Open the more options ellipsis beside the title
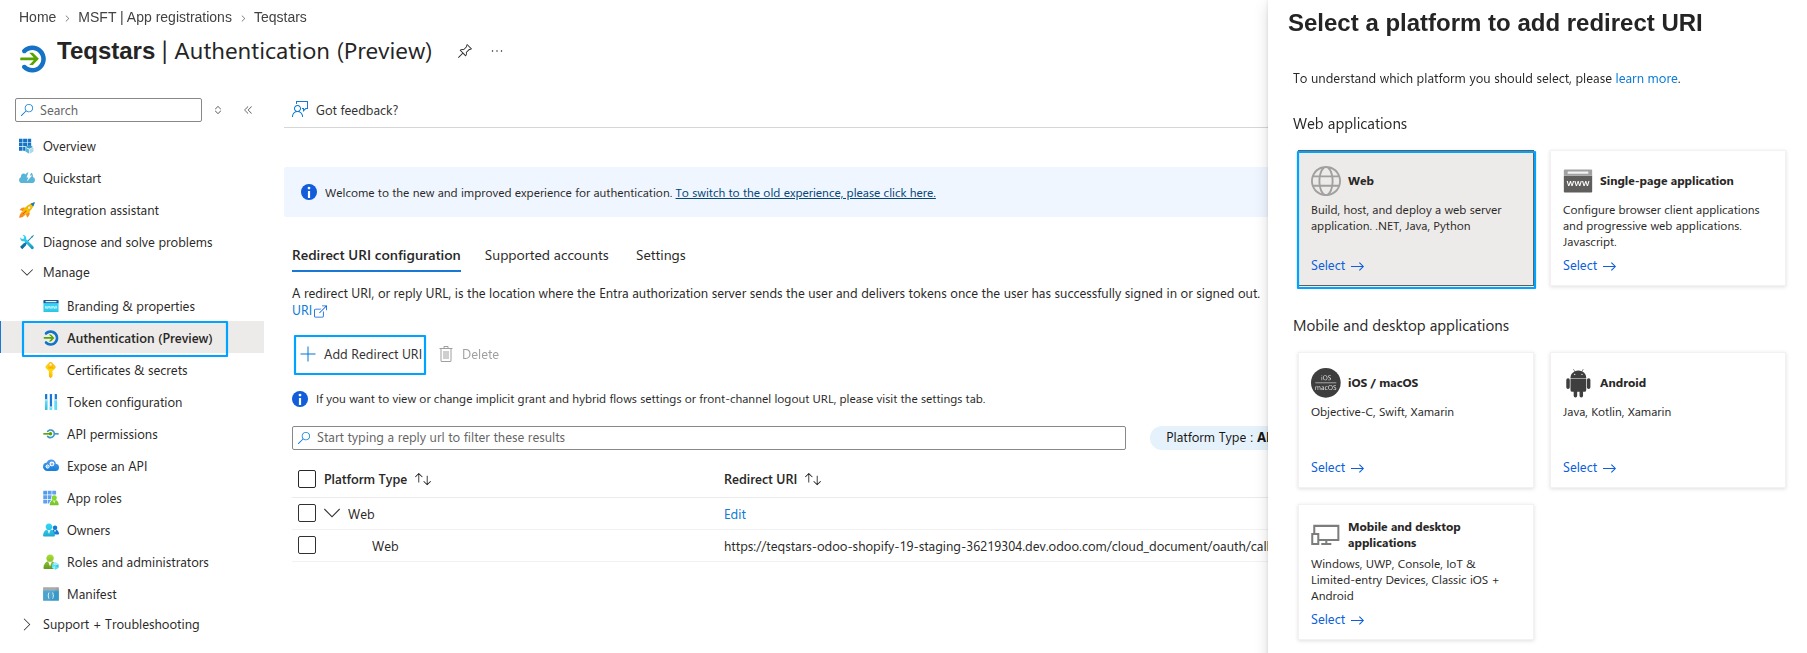Screen dimensions: 1807x653 [x=497, y=51]
